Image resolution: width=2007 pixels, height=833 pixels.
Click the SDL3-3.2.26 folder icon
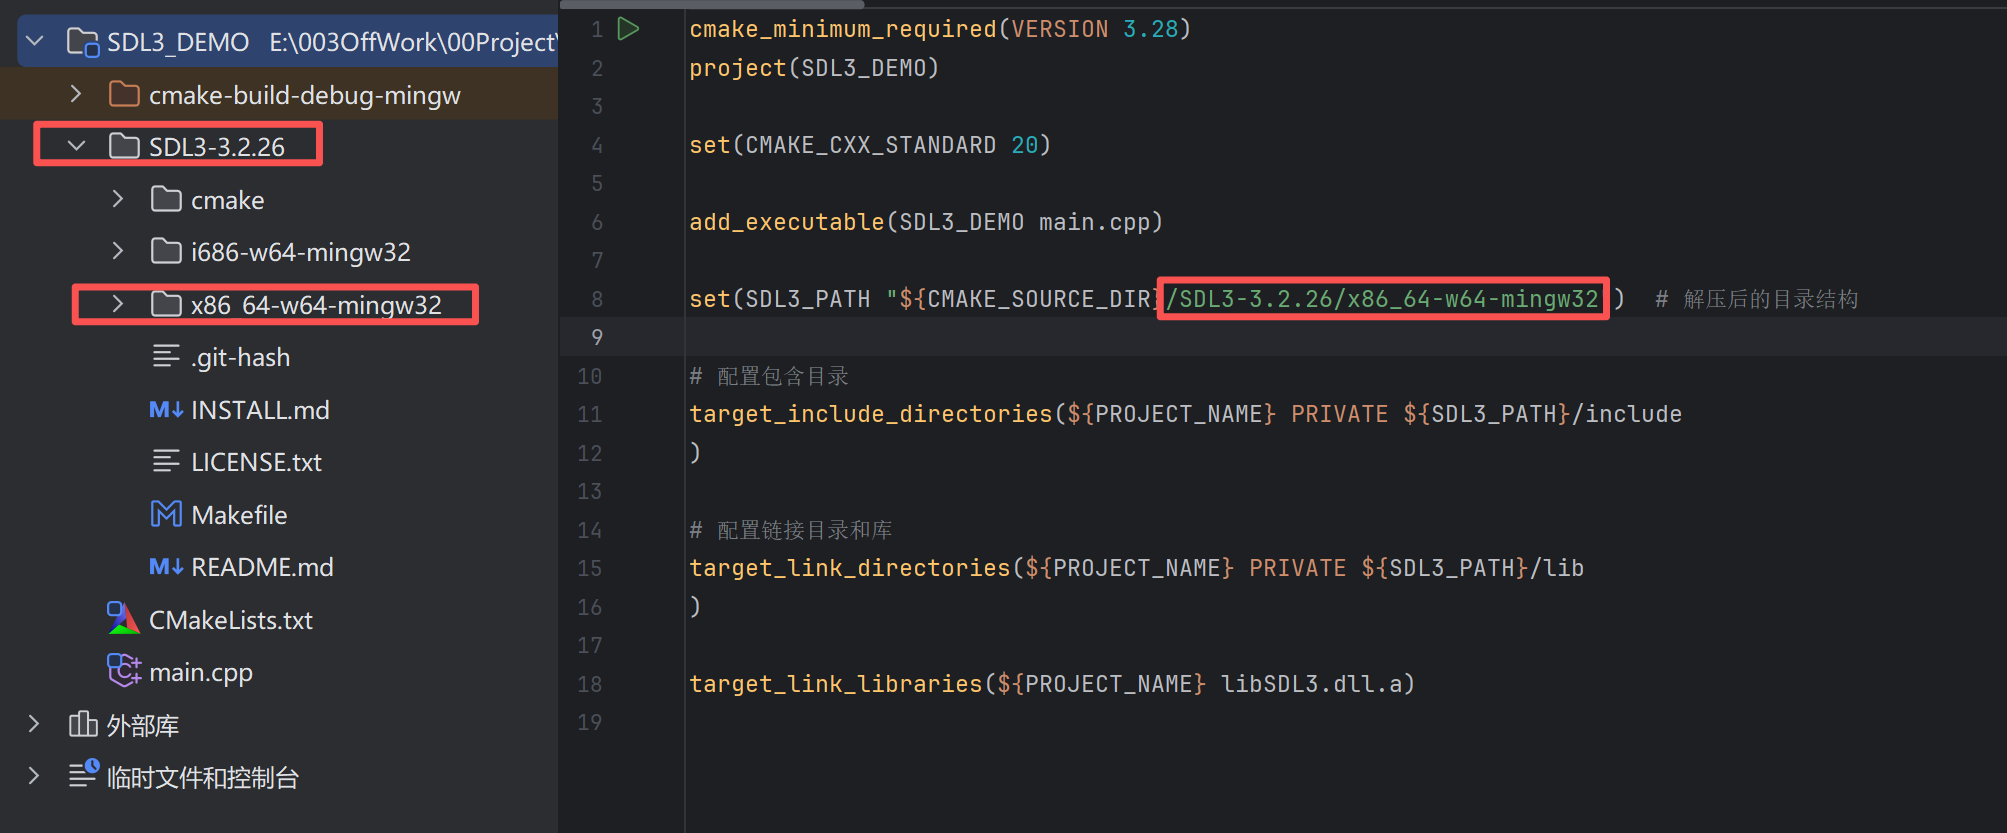[x=124, y=146]
